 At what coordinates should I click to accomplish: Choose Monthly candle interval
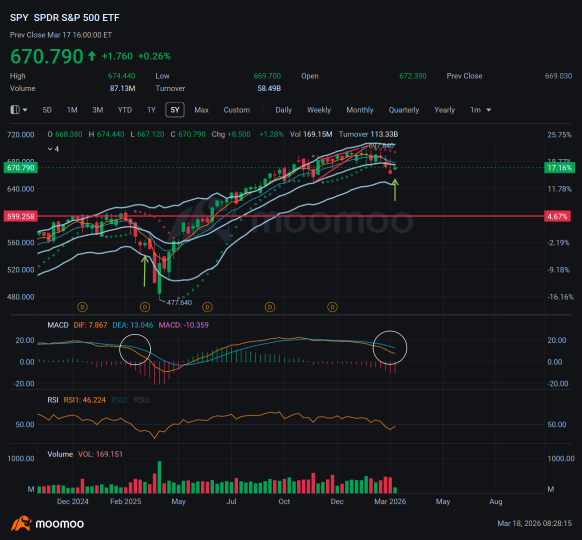click(x=360, y=110)
